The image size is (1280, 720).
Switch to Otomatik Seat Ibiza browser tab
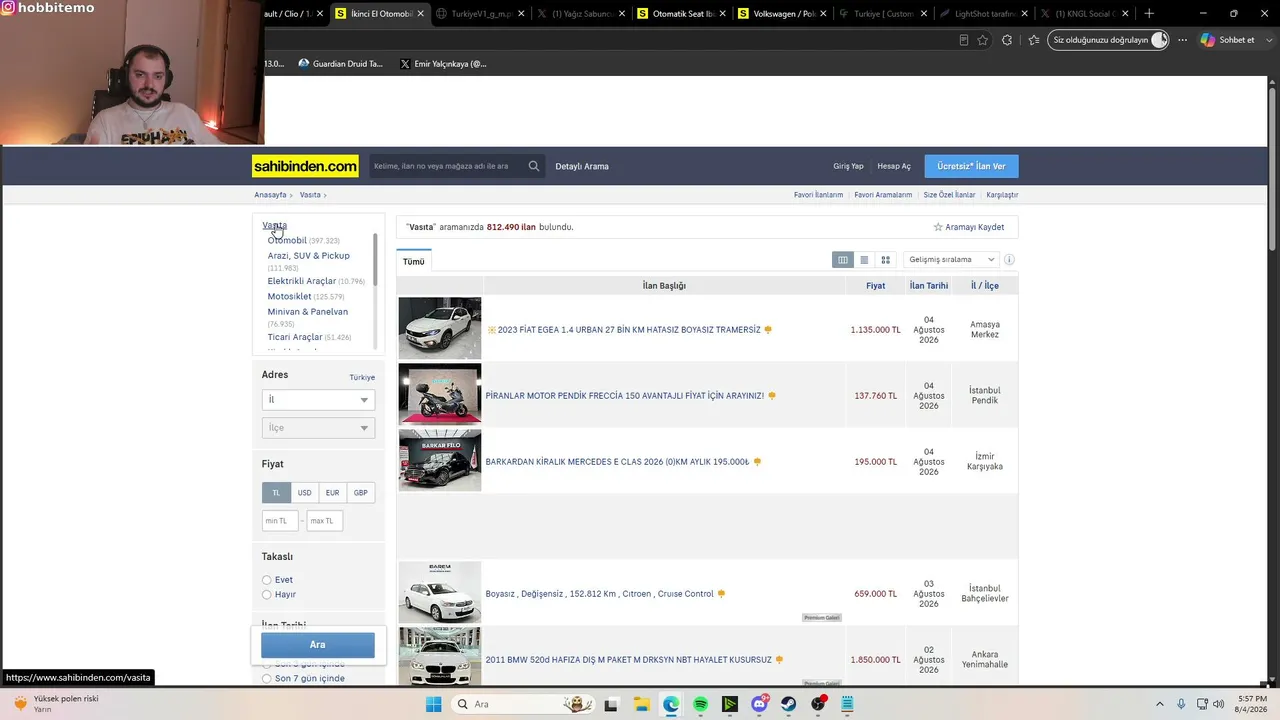click(681, 14)
